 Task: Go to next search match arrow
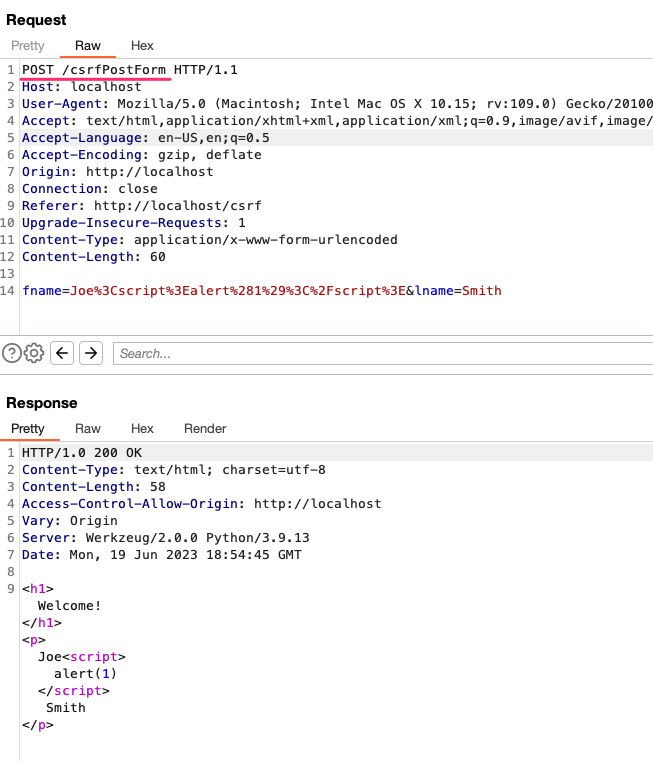(91, 353)
